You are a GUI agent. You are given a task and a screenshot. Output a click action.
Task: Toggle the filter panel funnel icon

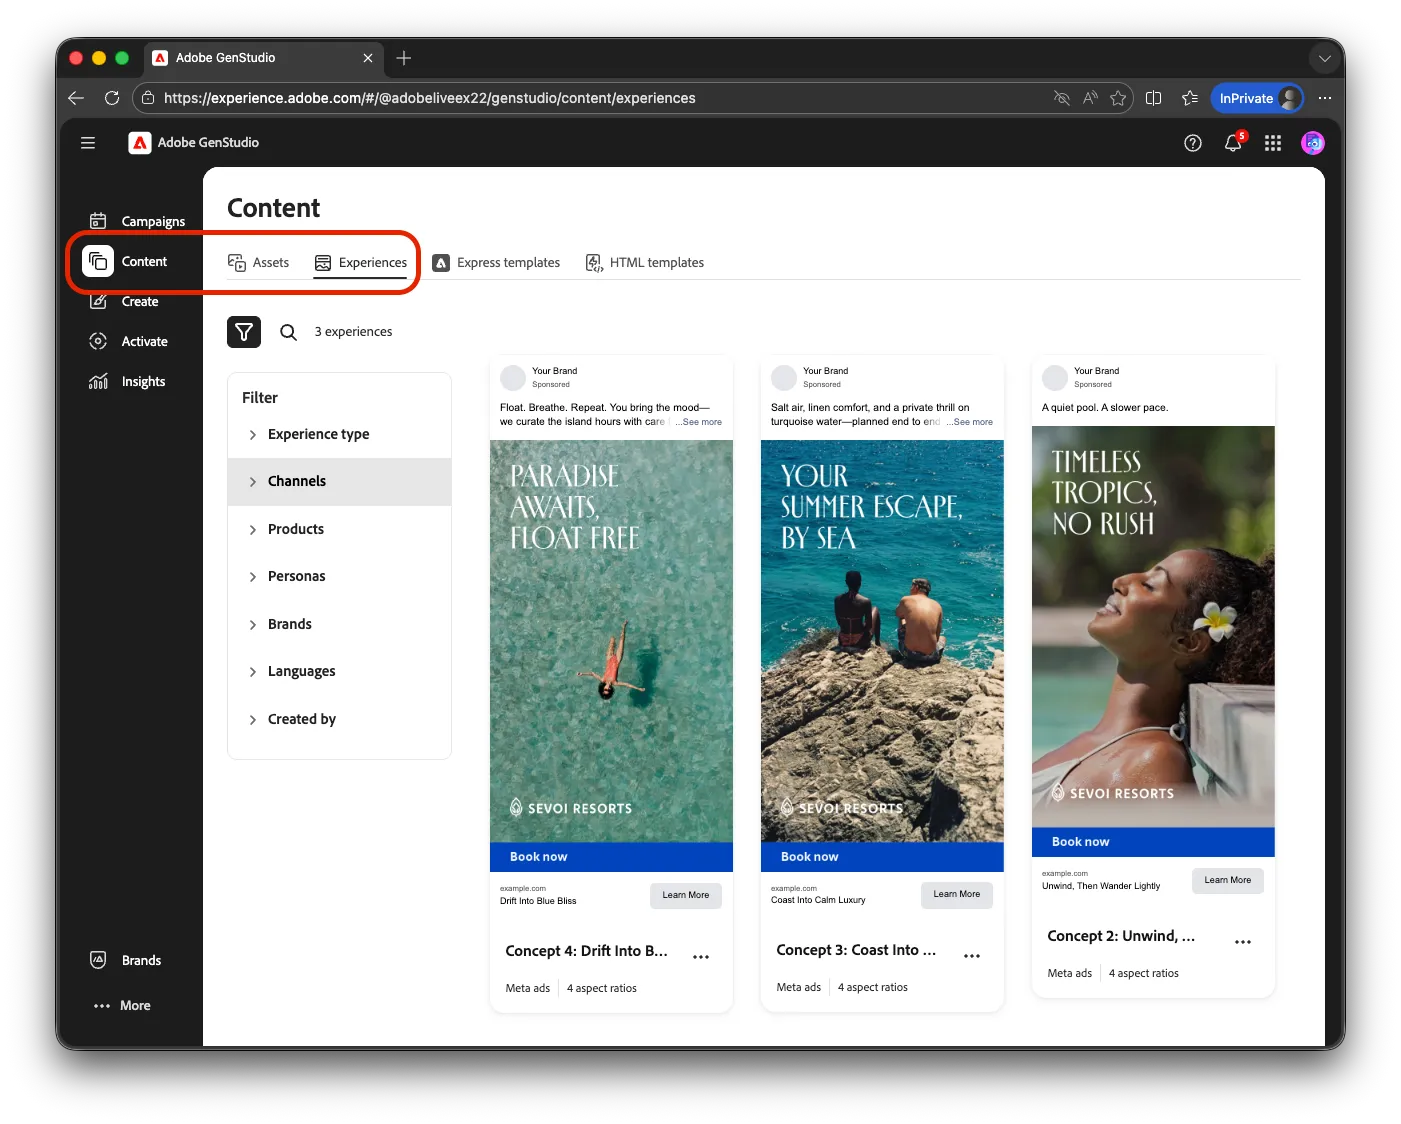244,332
